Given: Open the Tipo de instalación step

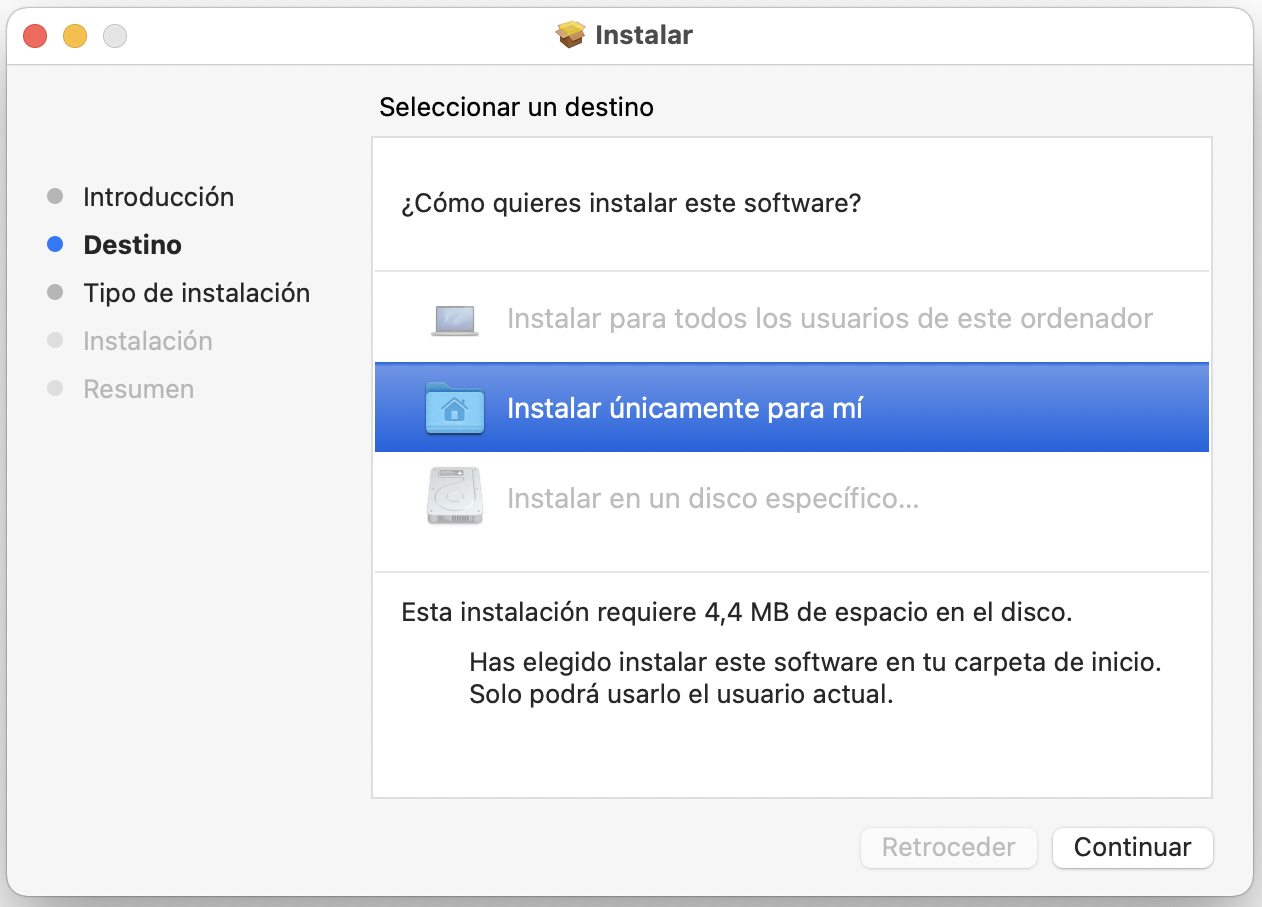Looking at the screenshot, I should pos(197,293).
